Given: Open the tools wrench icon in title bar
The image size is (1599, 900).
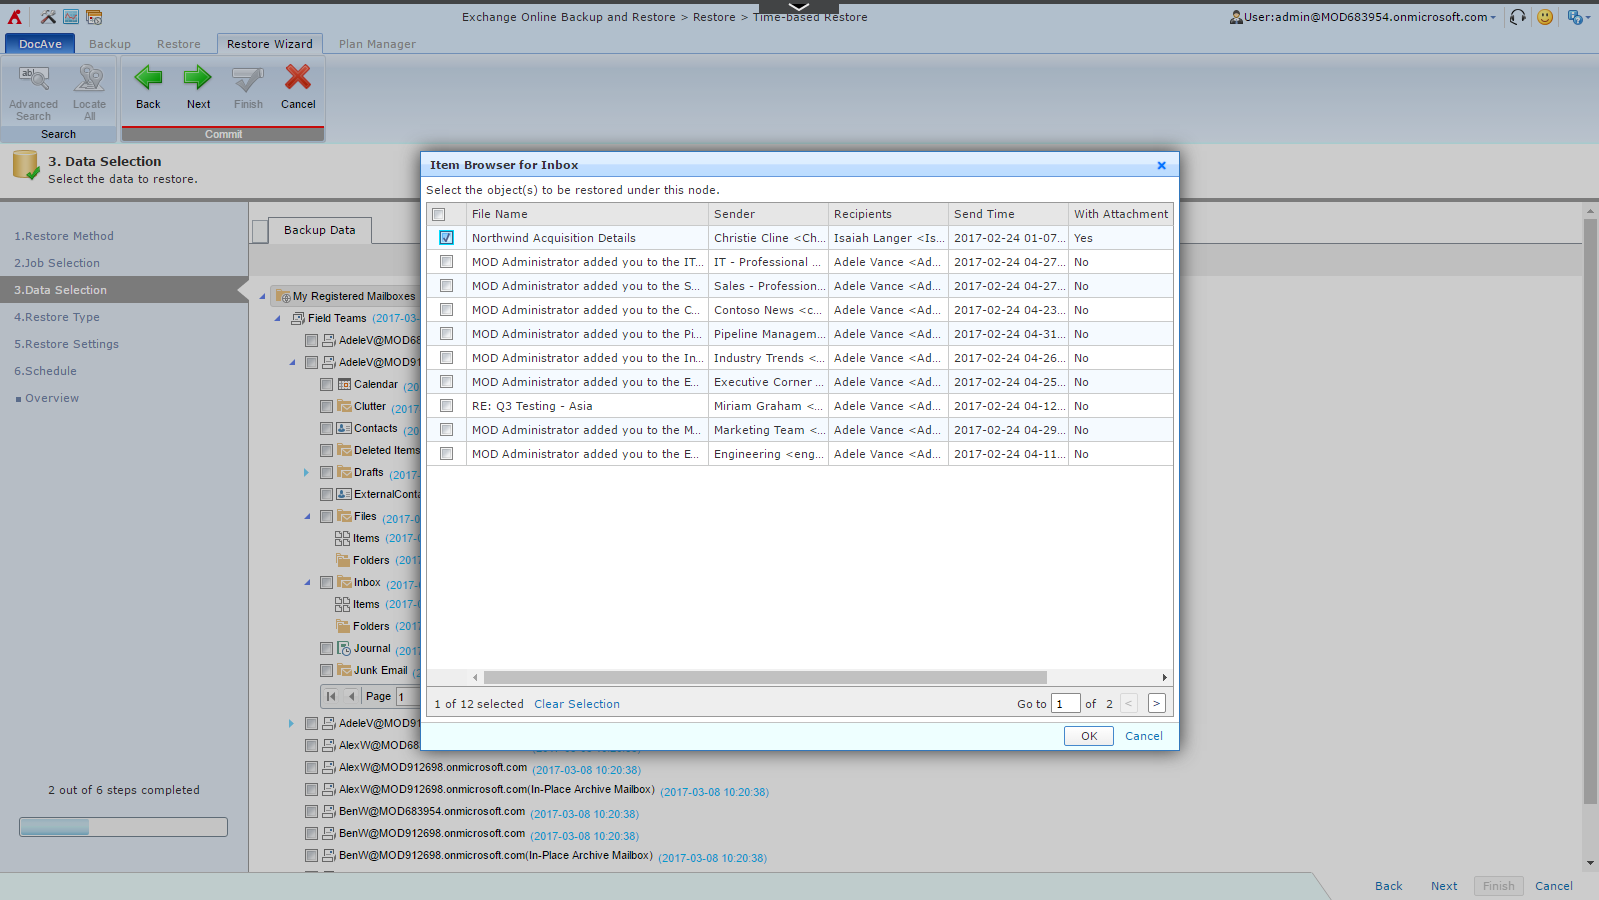Looking at the screenshot, I should [x=48, y=17].
